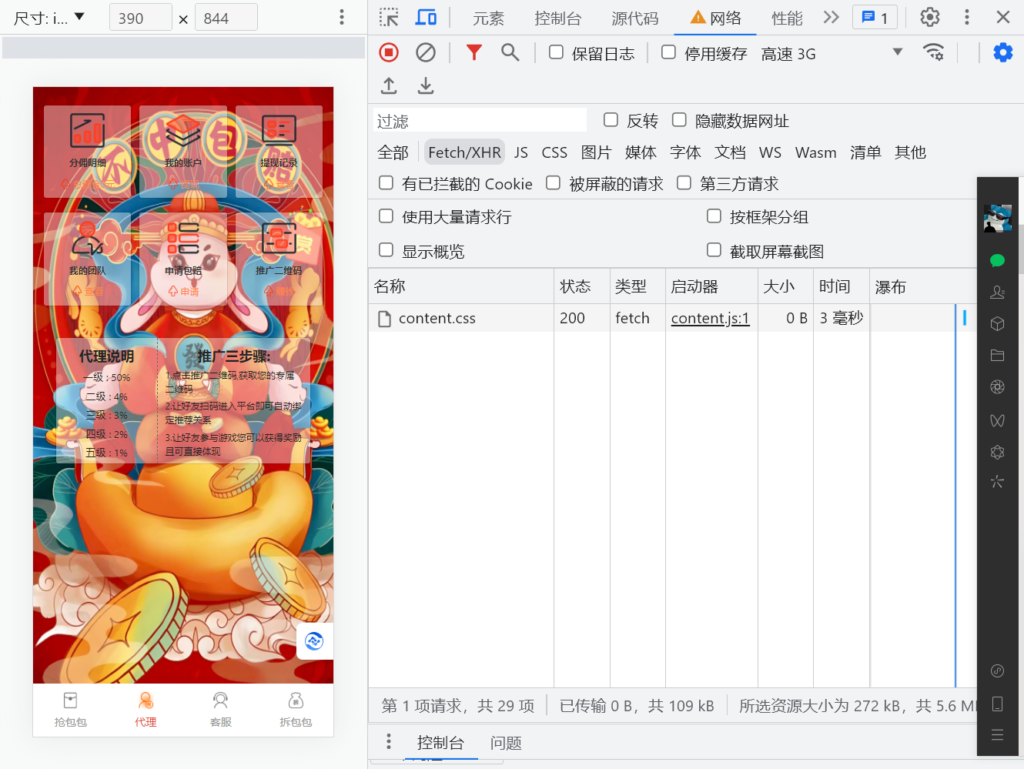1024x769 pixels.
Task: Open the network request filter funnel
Action: point(472,52)
